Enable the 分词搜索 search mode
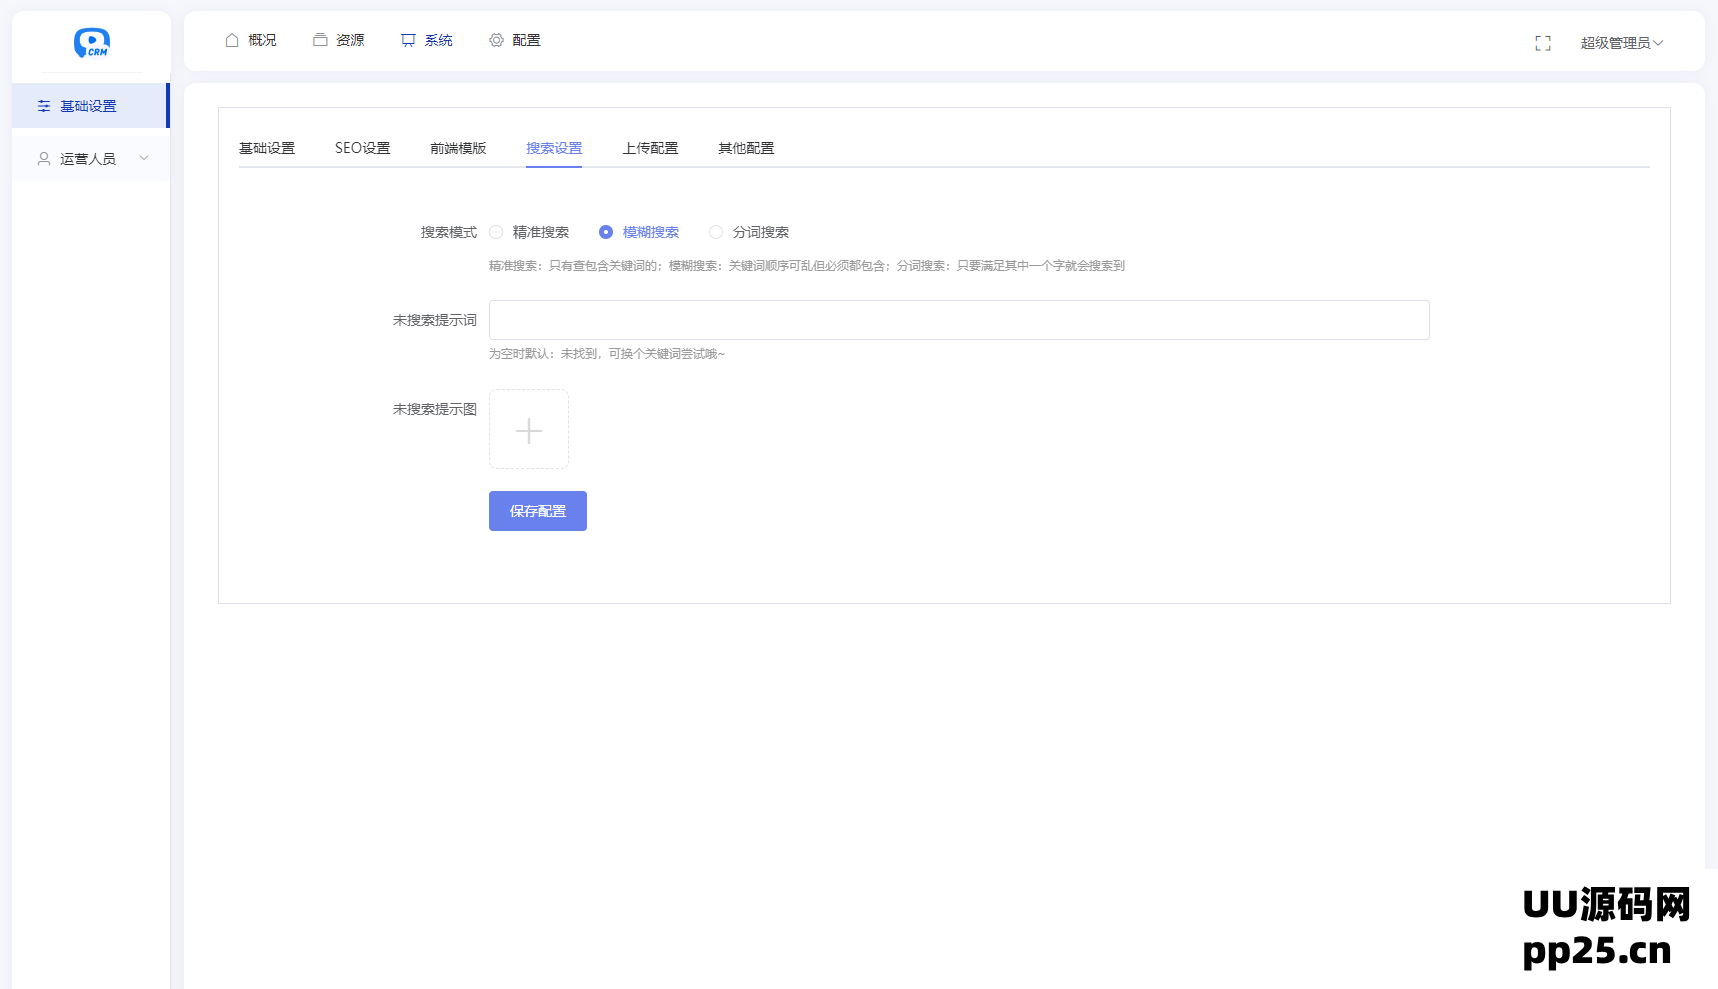 pyautogui.click(x=716, y=231)
